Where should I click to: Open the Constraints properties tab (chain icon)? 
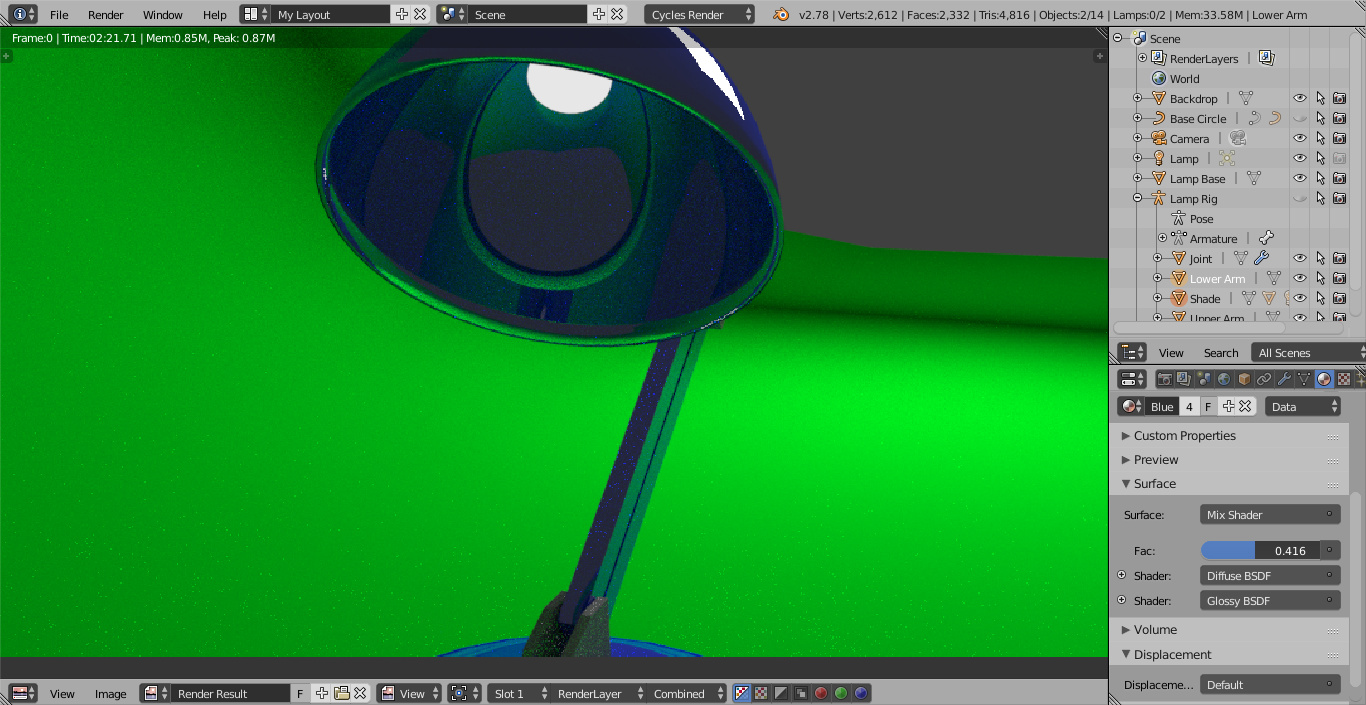pos(1264,379)
